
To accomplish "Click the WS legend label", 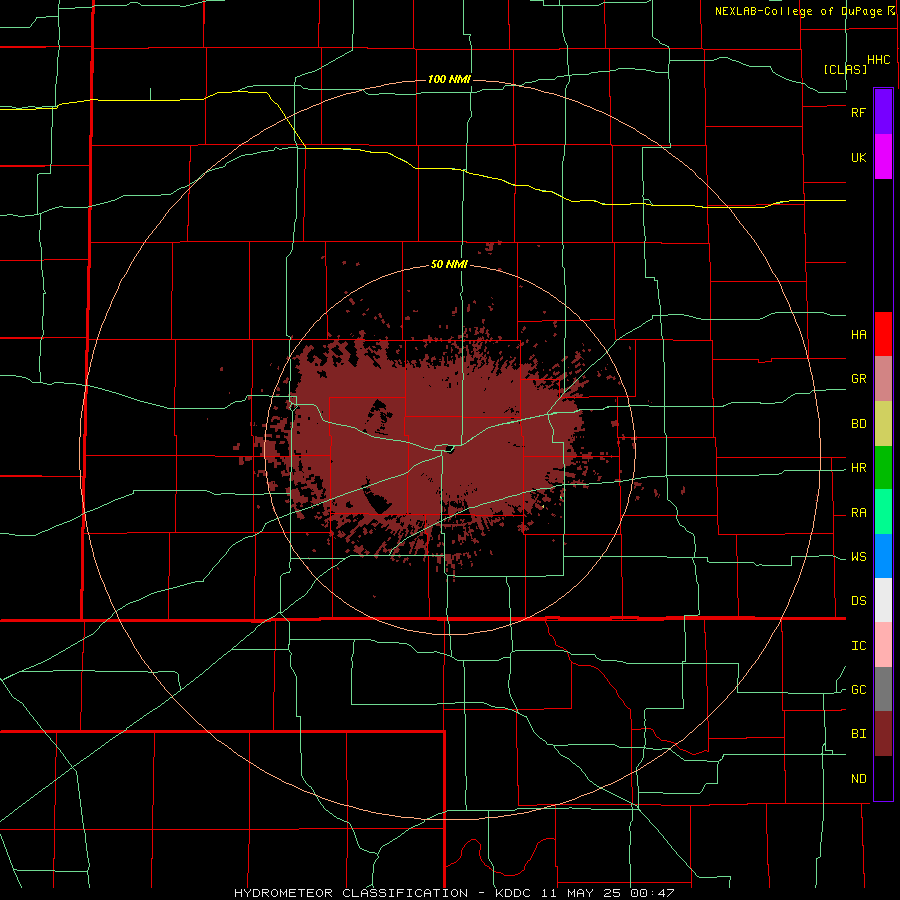I will (x=858, y=557).
